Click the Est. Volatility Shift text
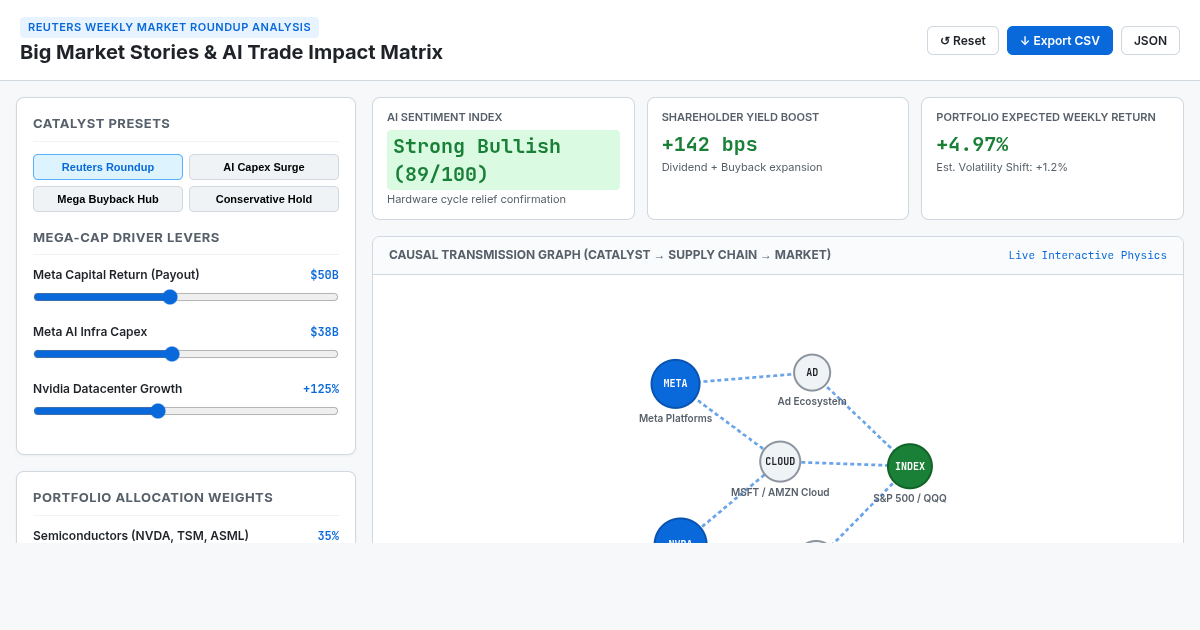Image resolution: width=1200 pixels, height=630 pixels. click(x=1001, y=167)
